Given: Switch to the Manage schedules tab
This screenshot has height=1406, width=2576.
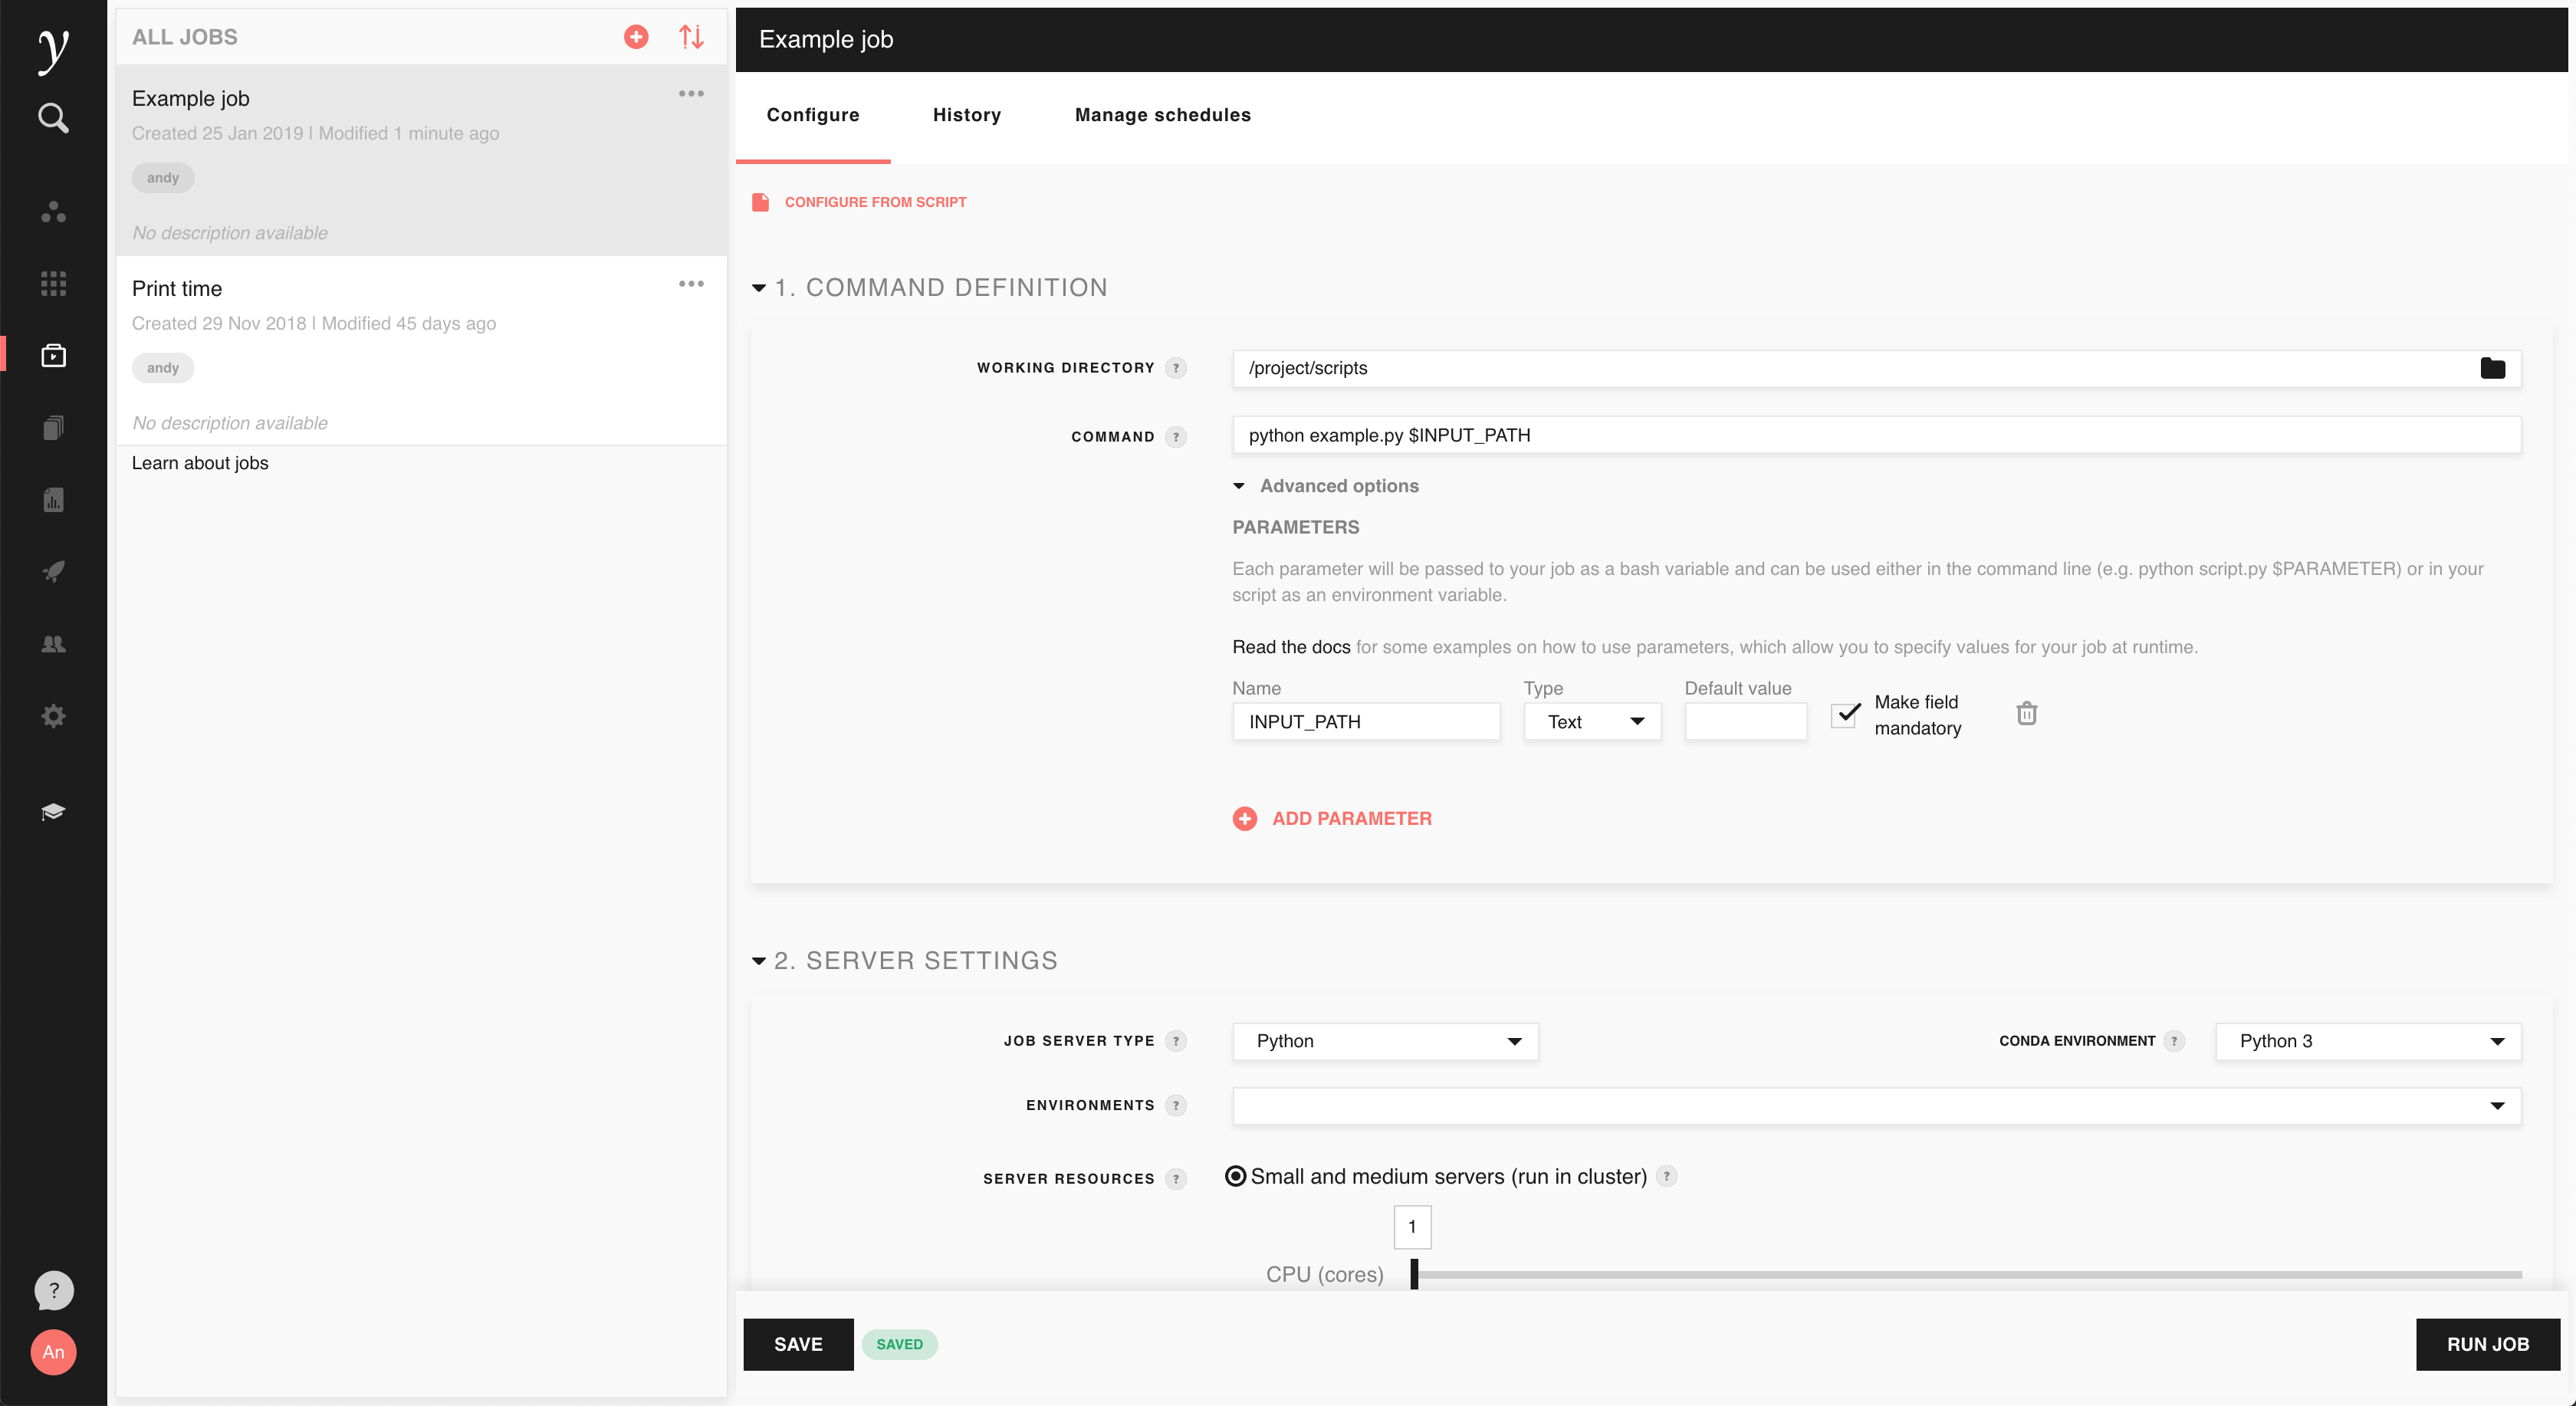Looking at the screenshot, I should (1162, 115).
